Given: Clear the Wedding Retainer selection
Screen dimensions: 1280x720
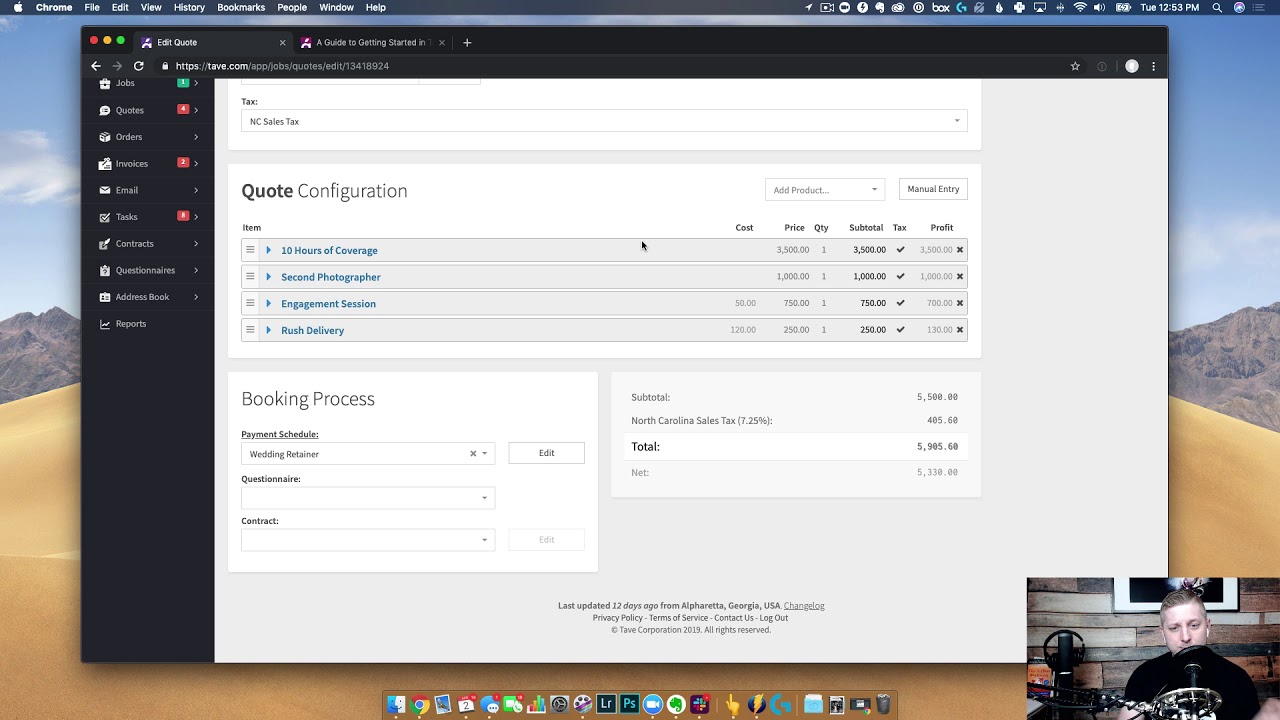Looking at the screenshot, I should click(x=473, y=454).
